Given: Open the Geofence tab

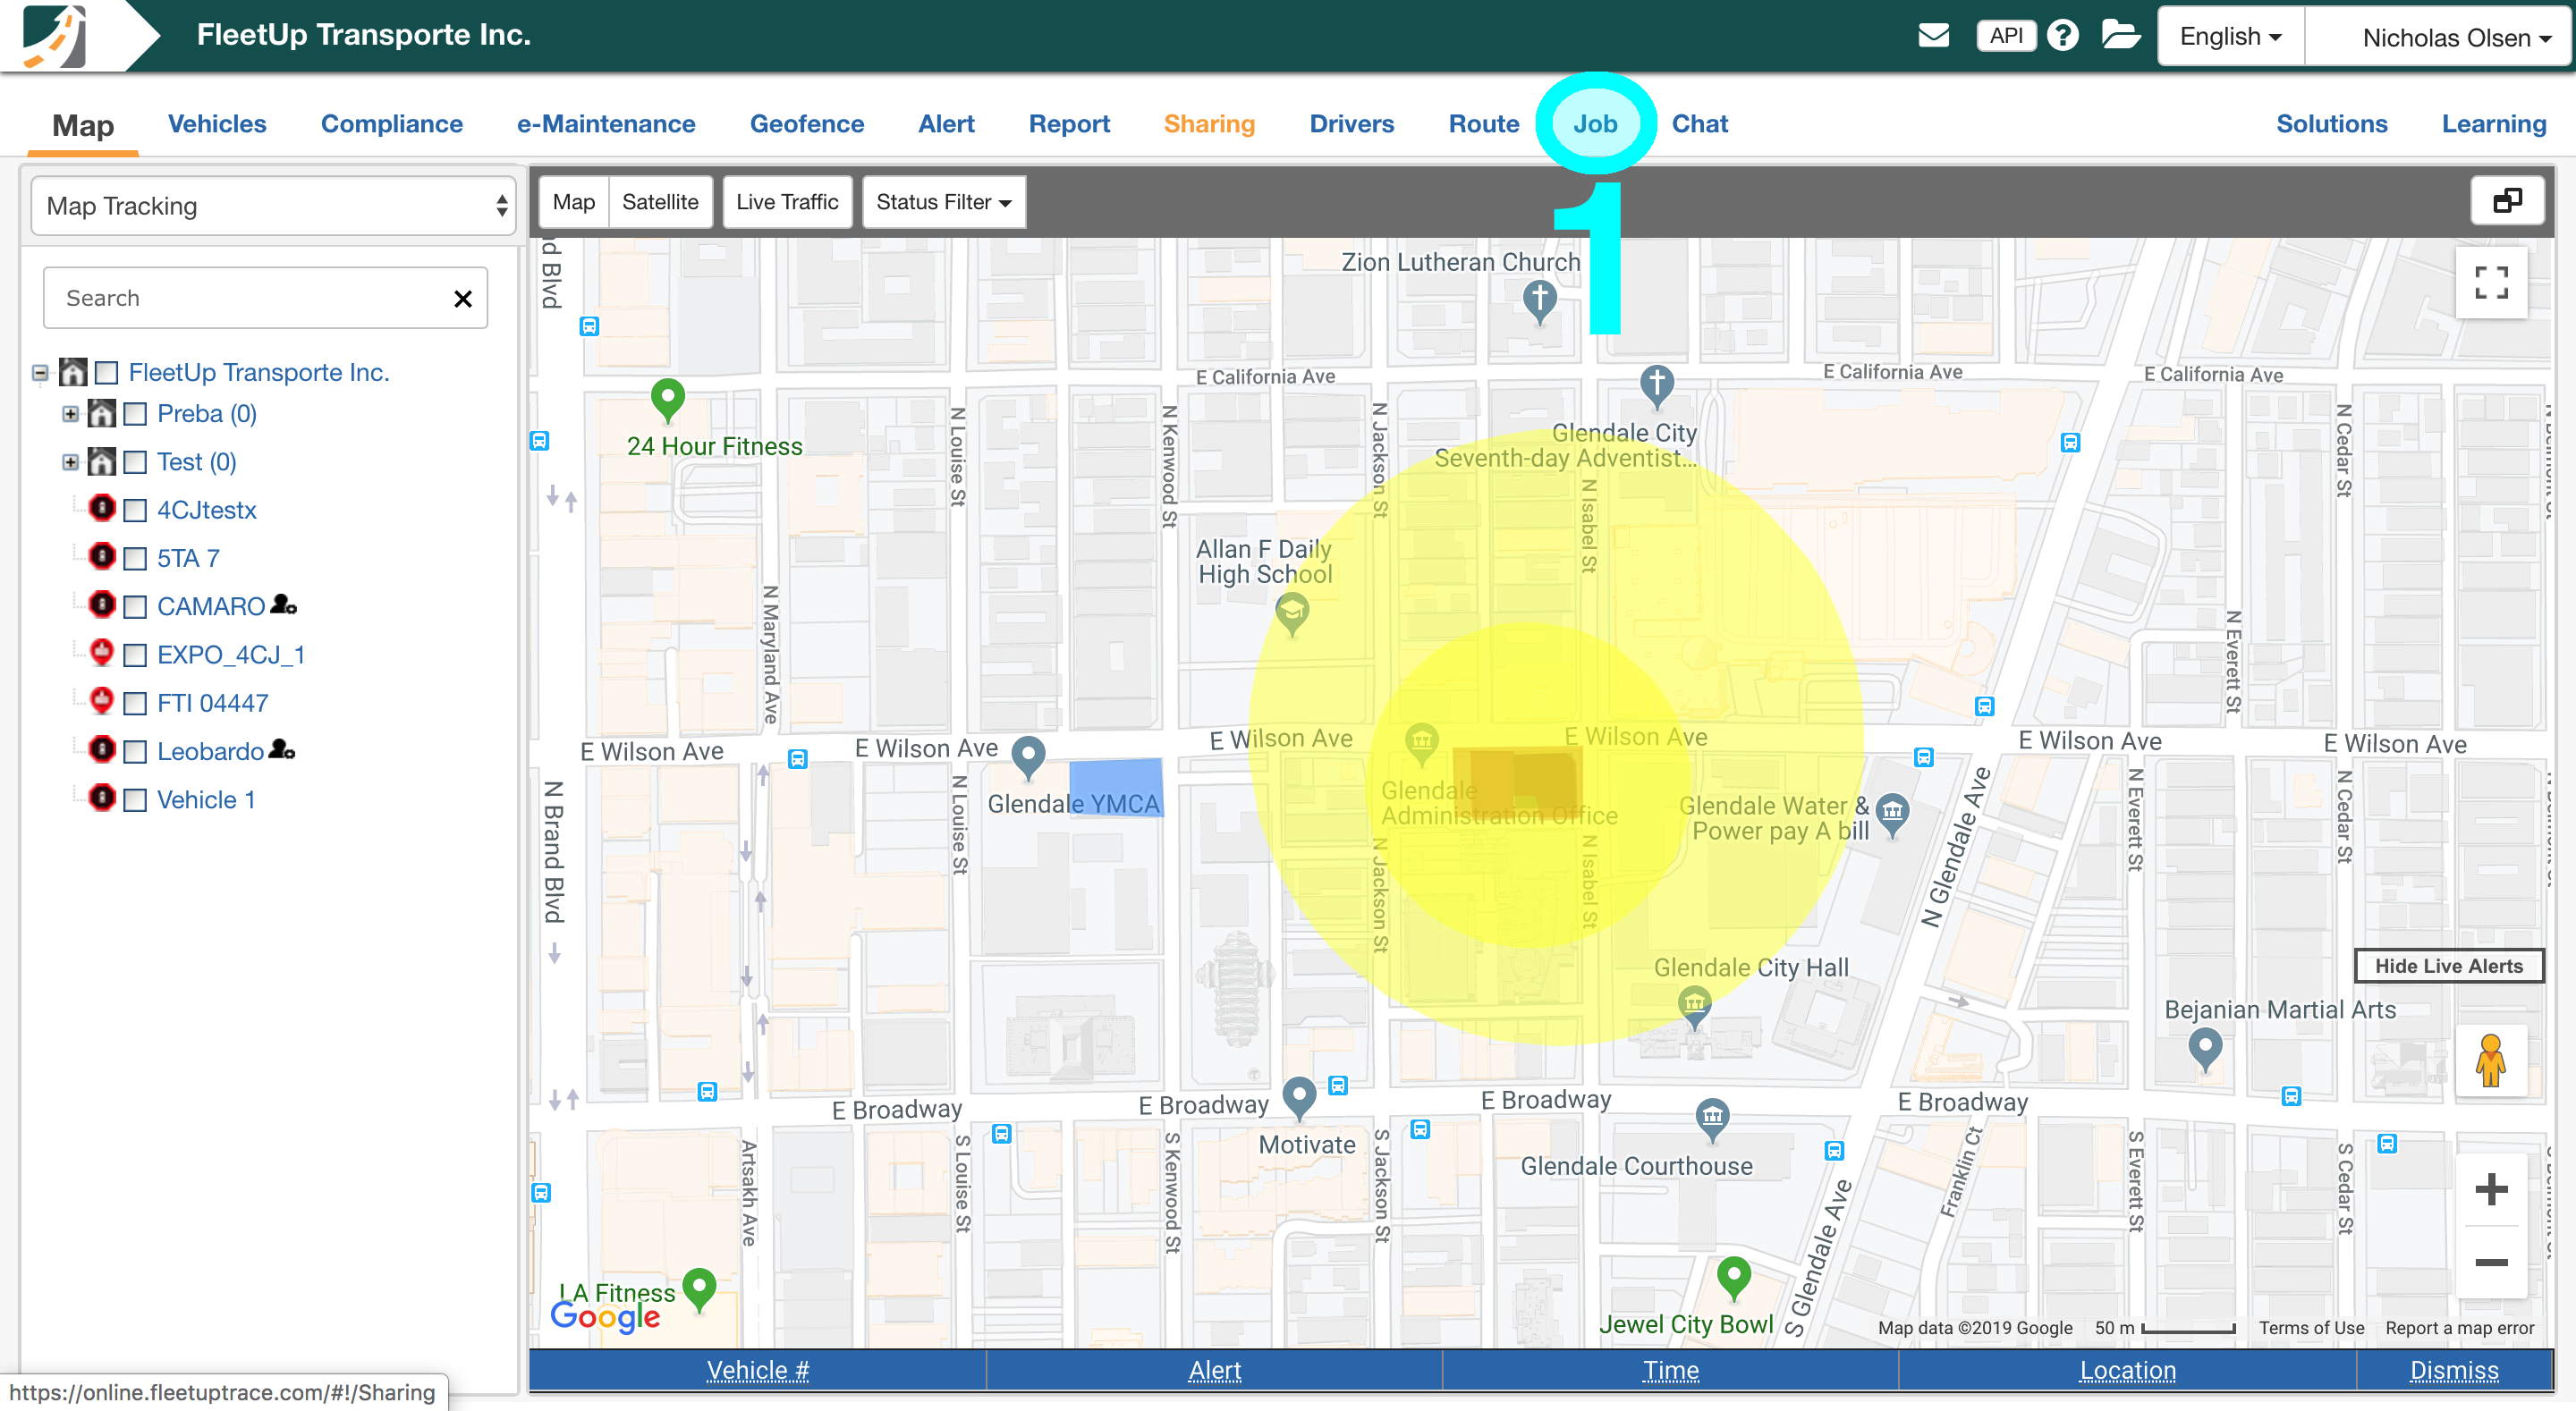Looking at the screenshot, I should [806, 124].
